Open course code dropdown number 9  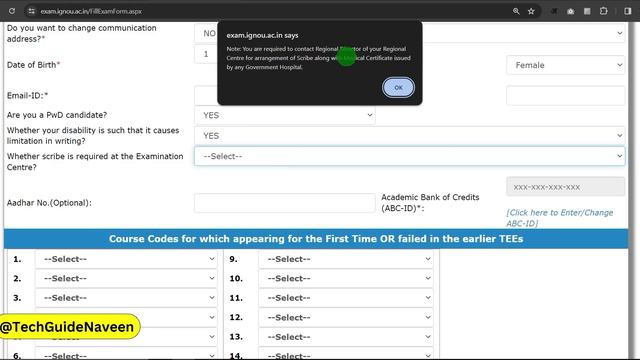coord(346,259)
